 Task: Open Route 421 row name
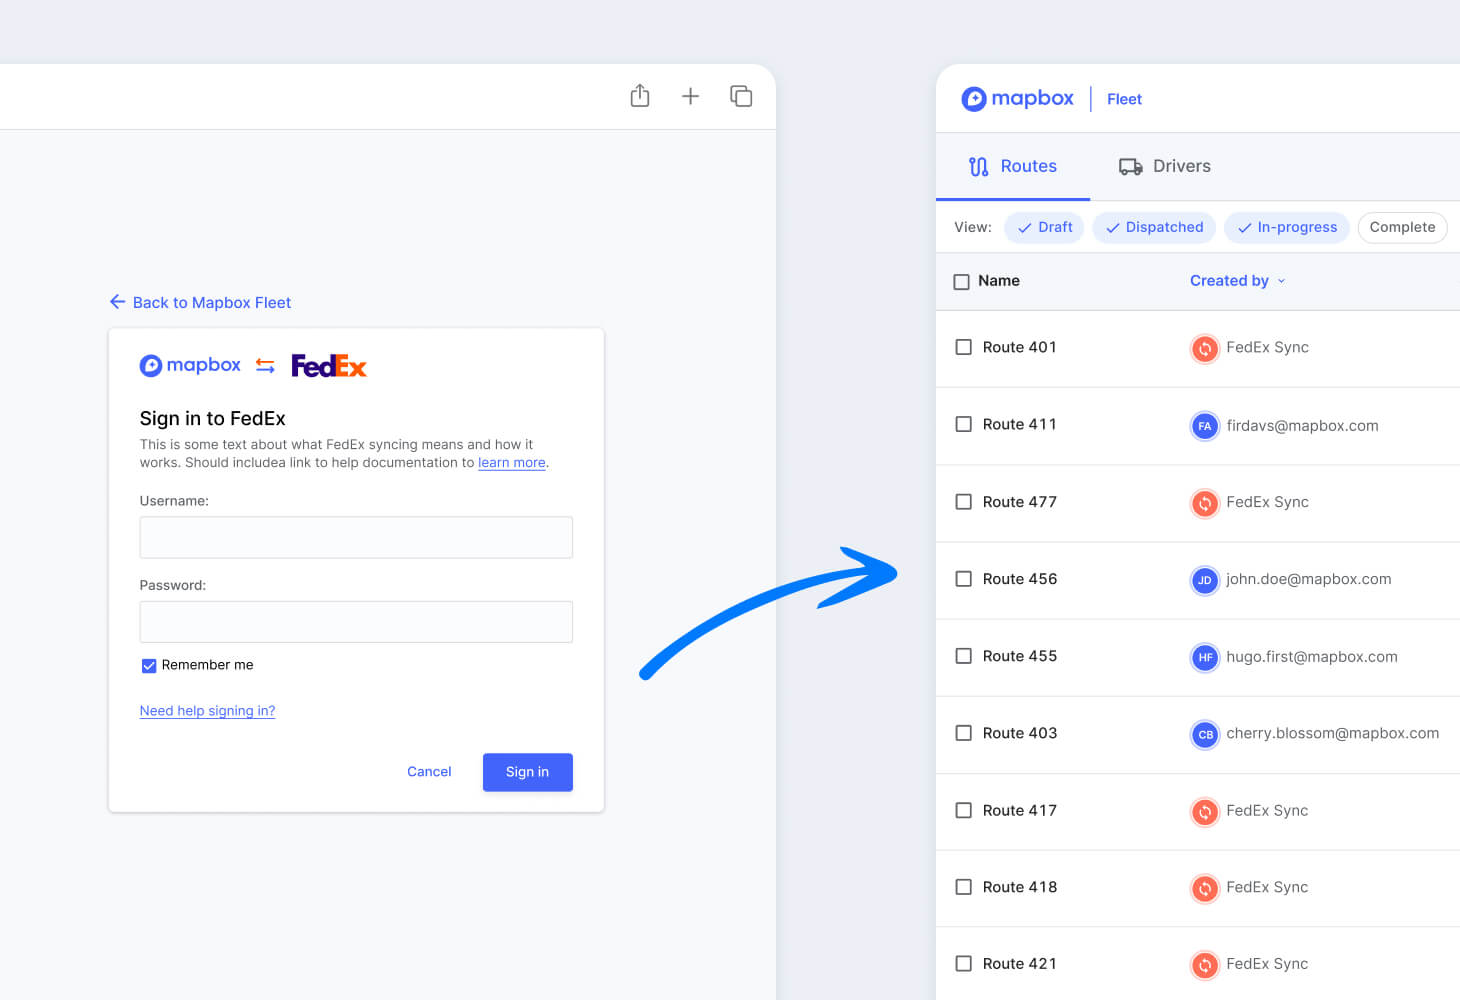tap(1020, 964)
